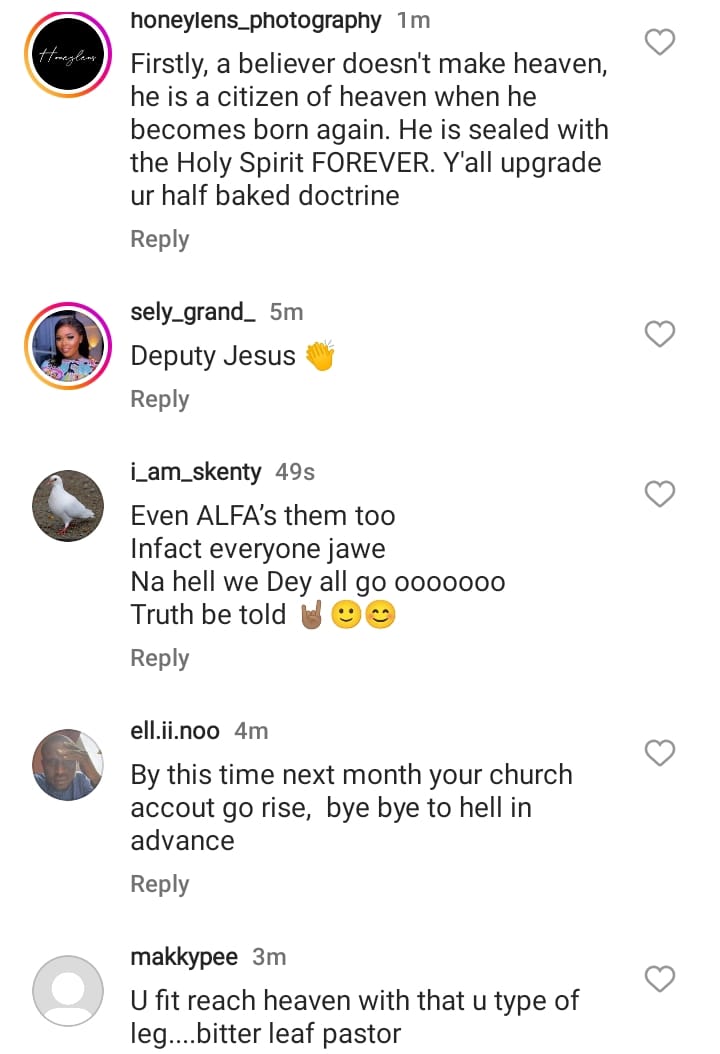Tap the heart on sely_grand_'s comment

coord(660,334)
